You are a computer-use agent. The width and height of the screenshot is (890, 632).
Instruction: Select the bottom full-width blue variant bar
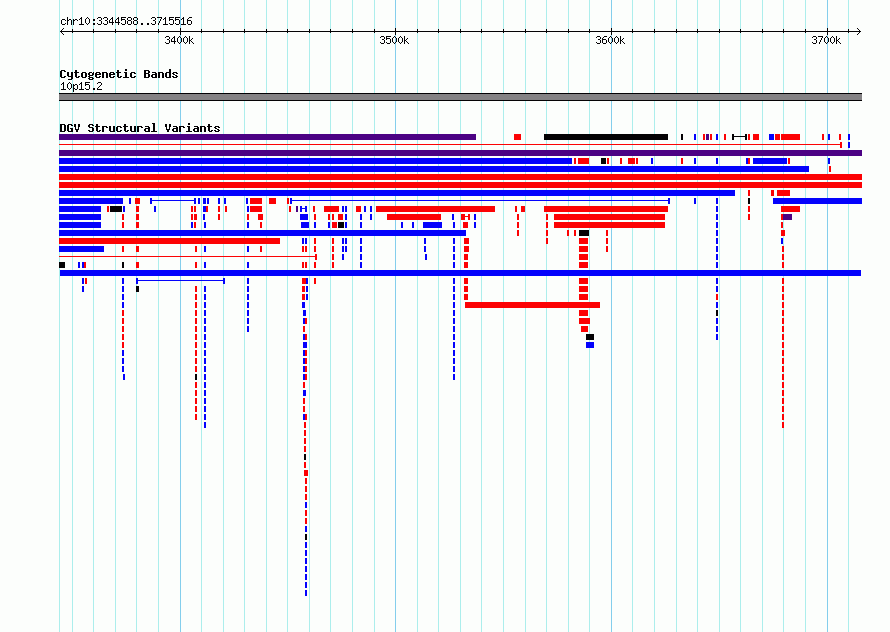[x=460, y=273]
